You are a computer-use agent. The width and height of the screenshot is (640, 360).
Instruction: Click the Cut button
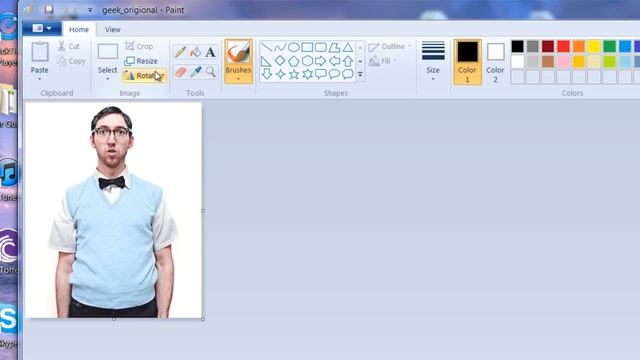pos(68,46)
